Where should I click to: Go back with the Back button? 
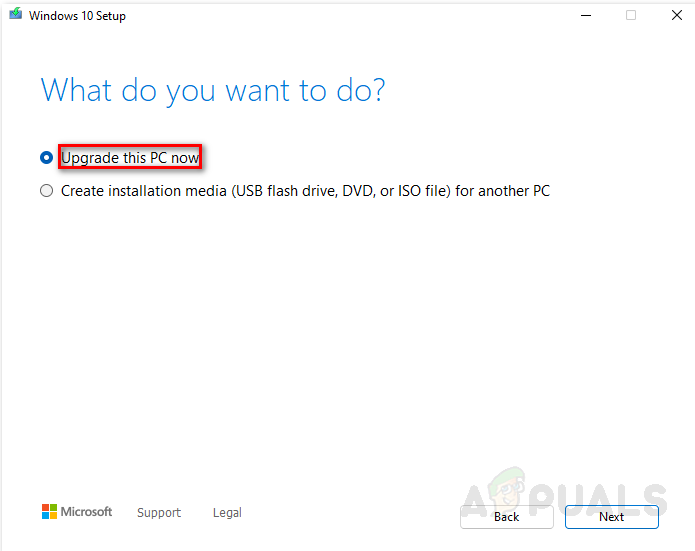(x=507, y=517)
